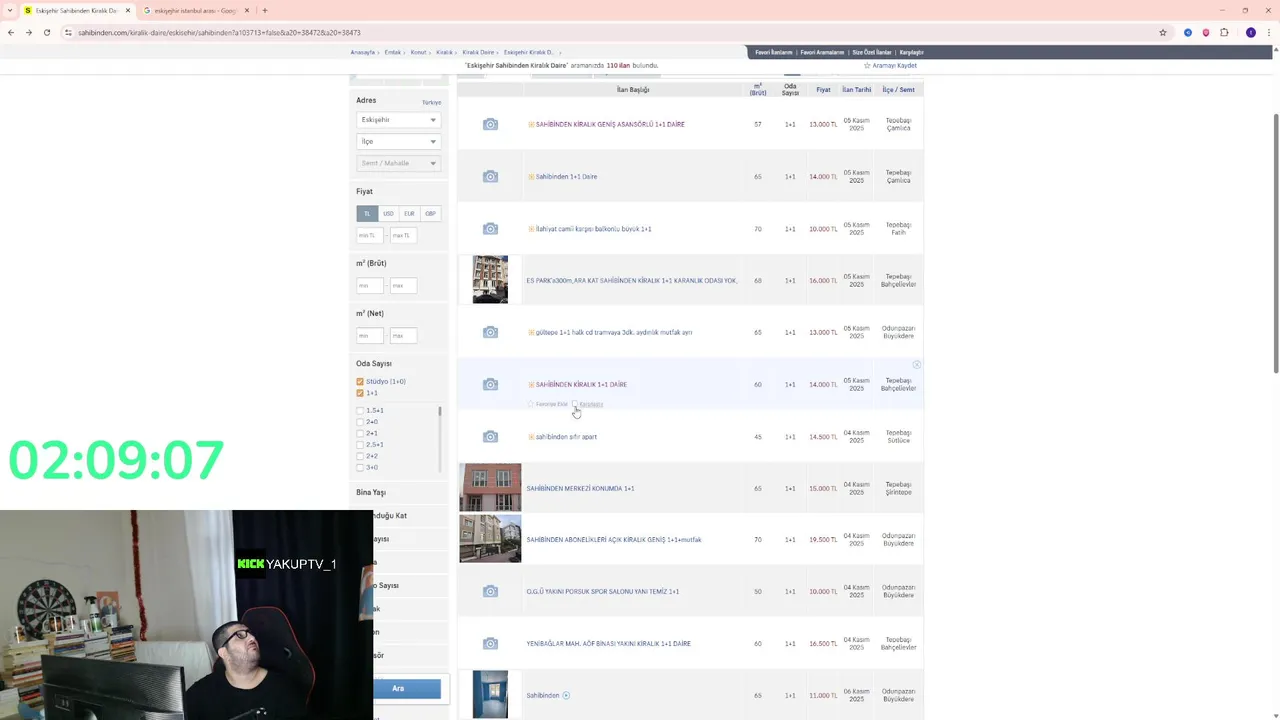The height and width of the screenshot is (720, 1280).
Task: Open the Chrome profile avatar
Action: (1250, 32)
